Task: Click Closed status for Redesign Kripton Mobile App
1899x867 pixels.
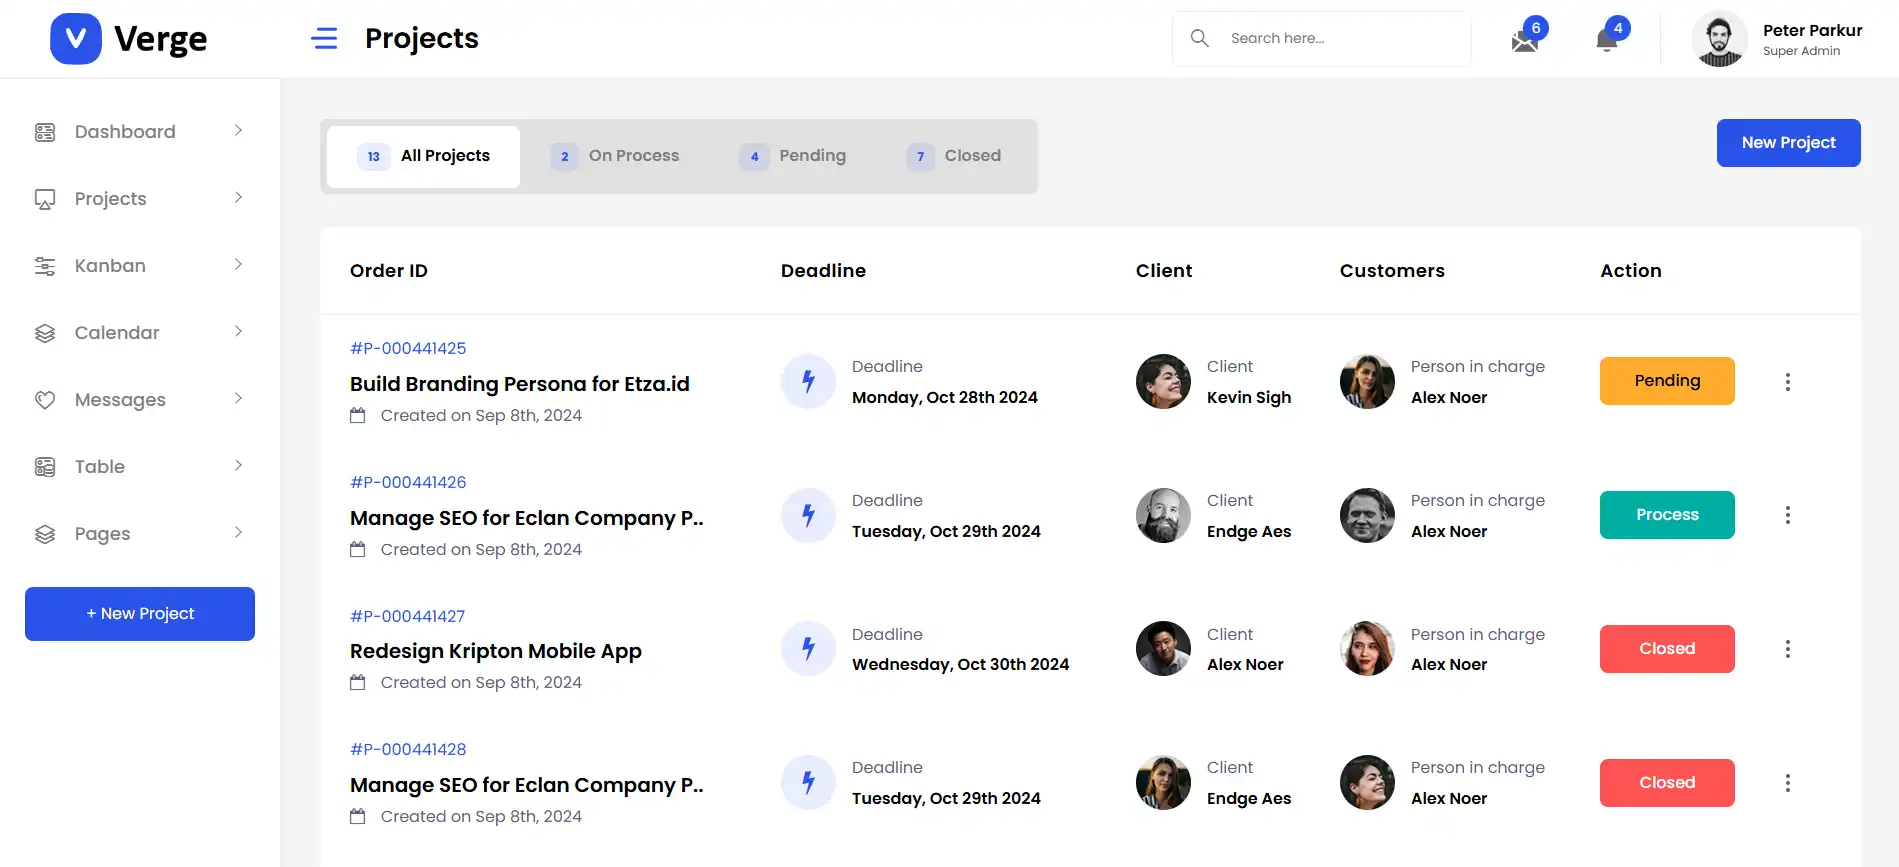Action: pyautogui.click(x=1667, y=649)
